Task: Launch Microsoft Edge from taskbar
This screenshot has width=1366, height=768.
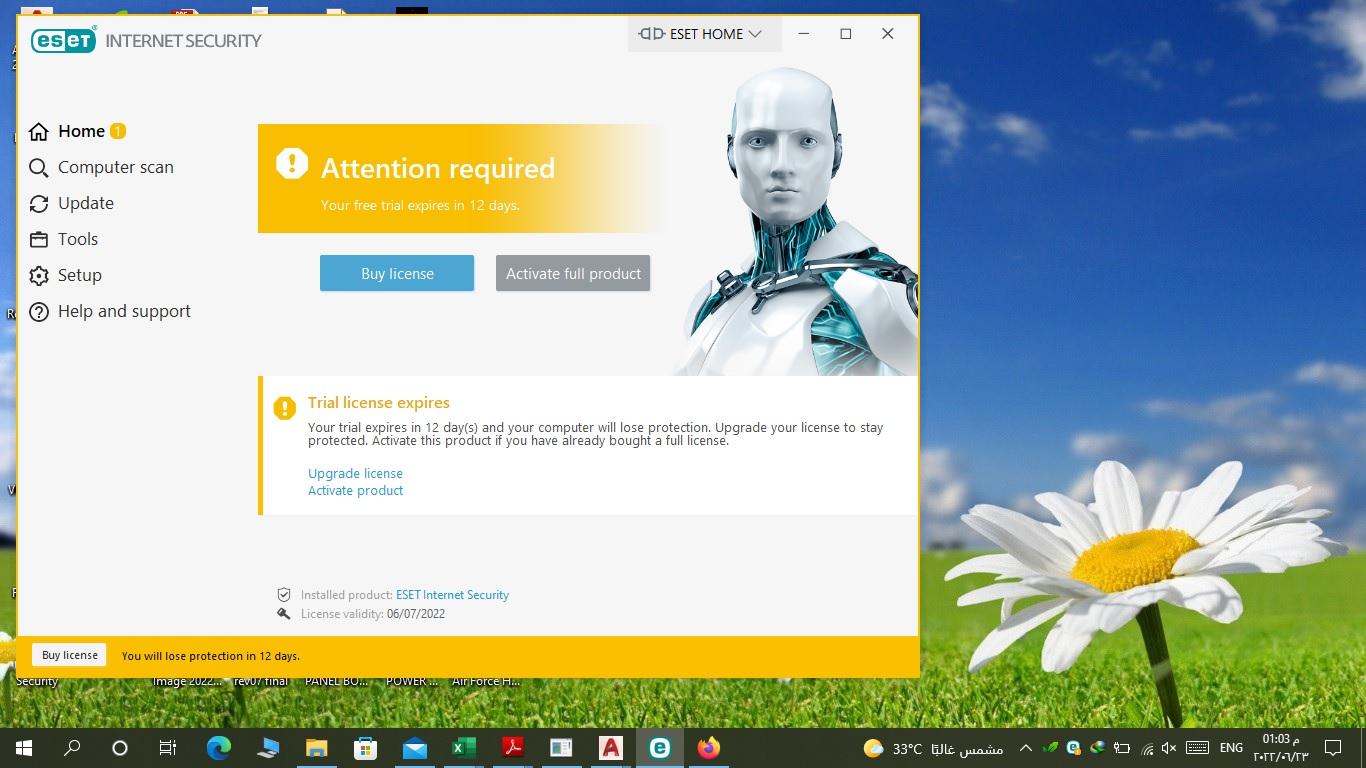Action: pyautogui.click(x=218, y=747)
